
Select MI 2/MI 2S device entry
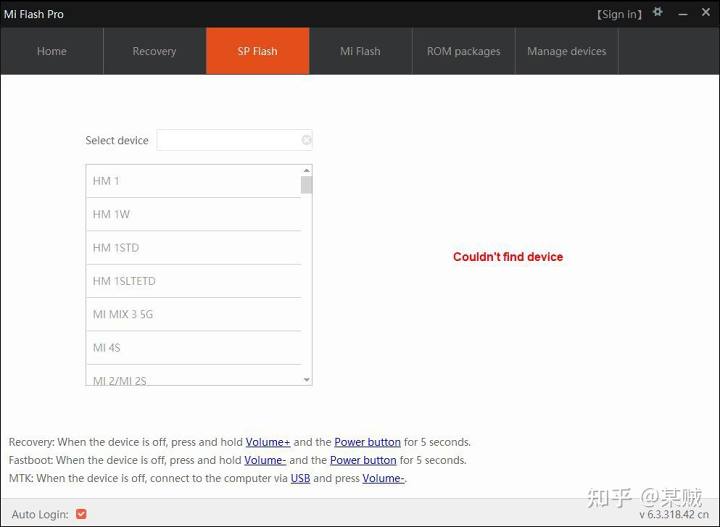(193, 376)
